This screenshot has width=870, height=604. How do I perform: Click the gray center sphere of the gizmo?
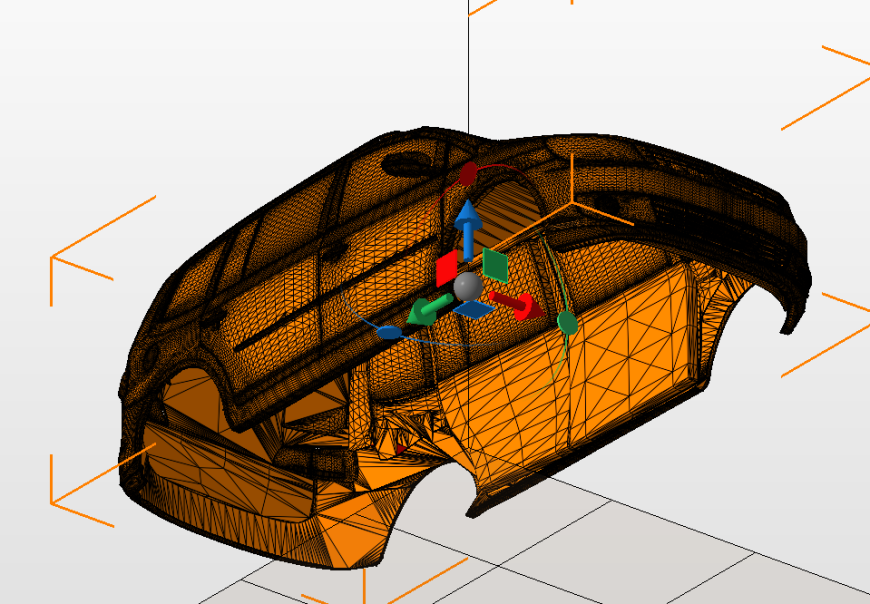coord(468,286)
